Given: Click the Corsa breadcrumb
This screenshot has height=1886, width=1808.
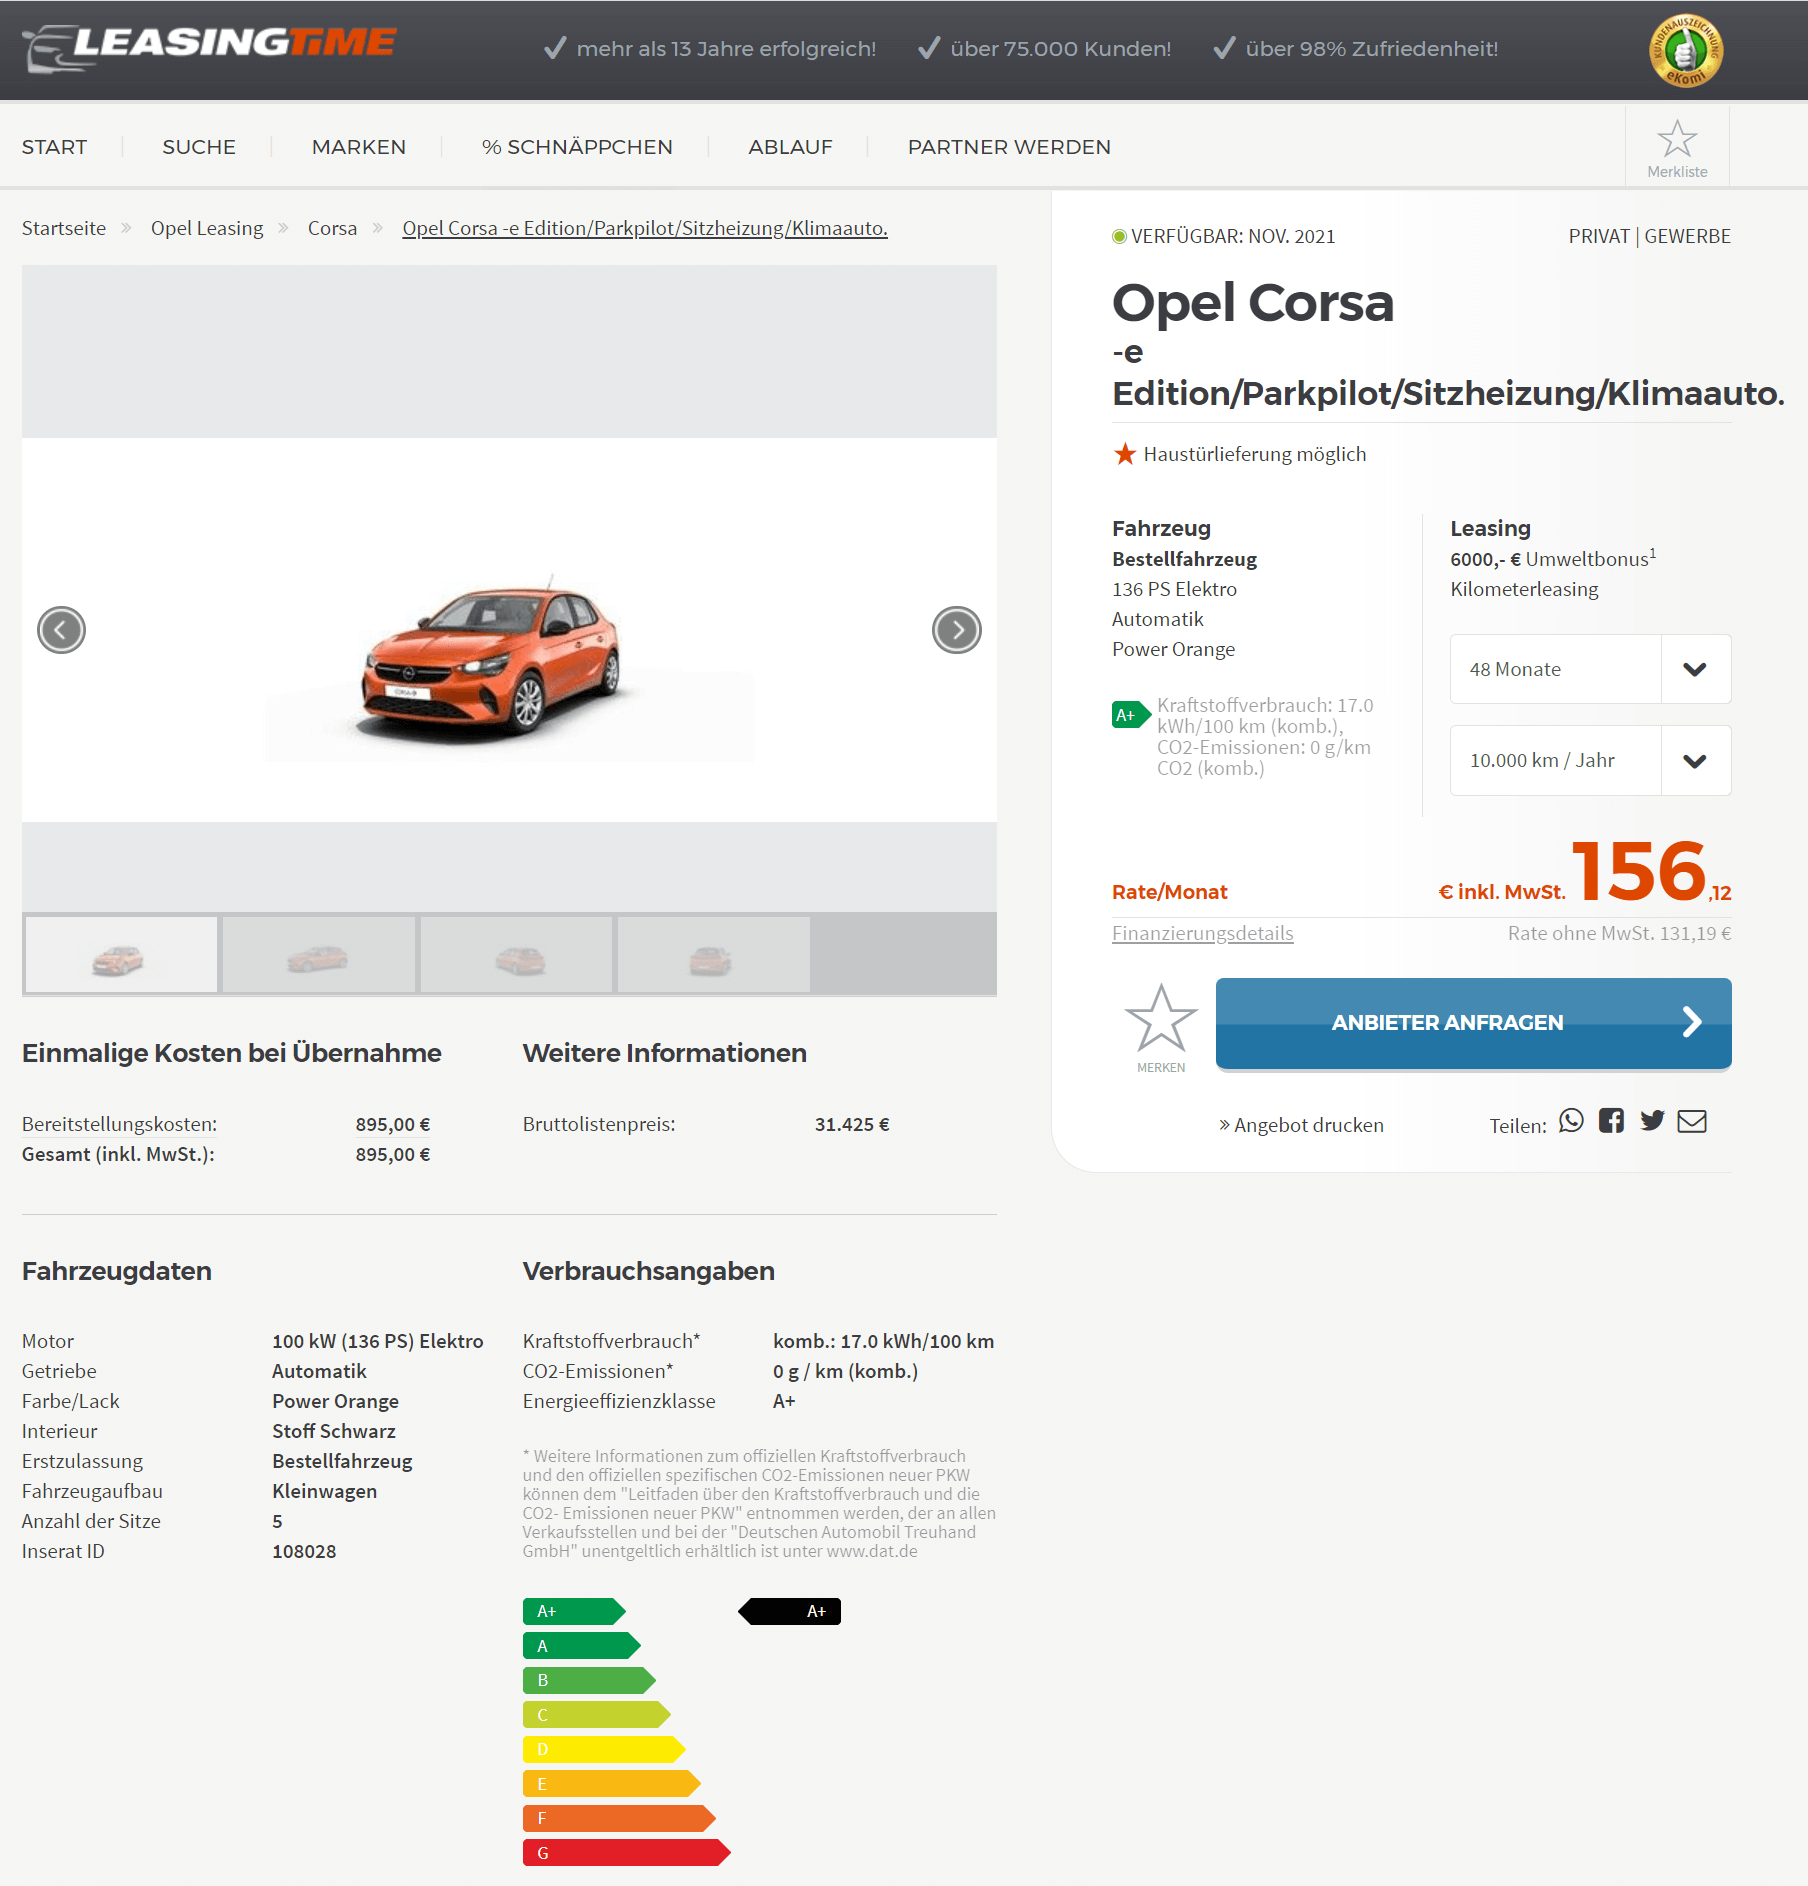Looking at the screenshot, I should [x=332, y=228].
